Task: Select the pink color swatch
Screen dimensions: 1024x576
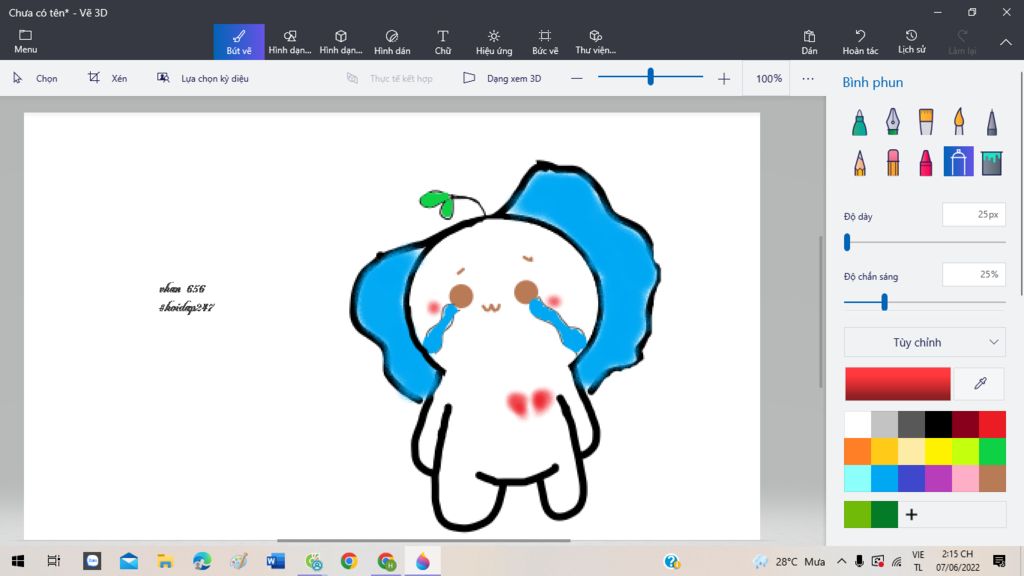Action: [965, 478]
